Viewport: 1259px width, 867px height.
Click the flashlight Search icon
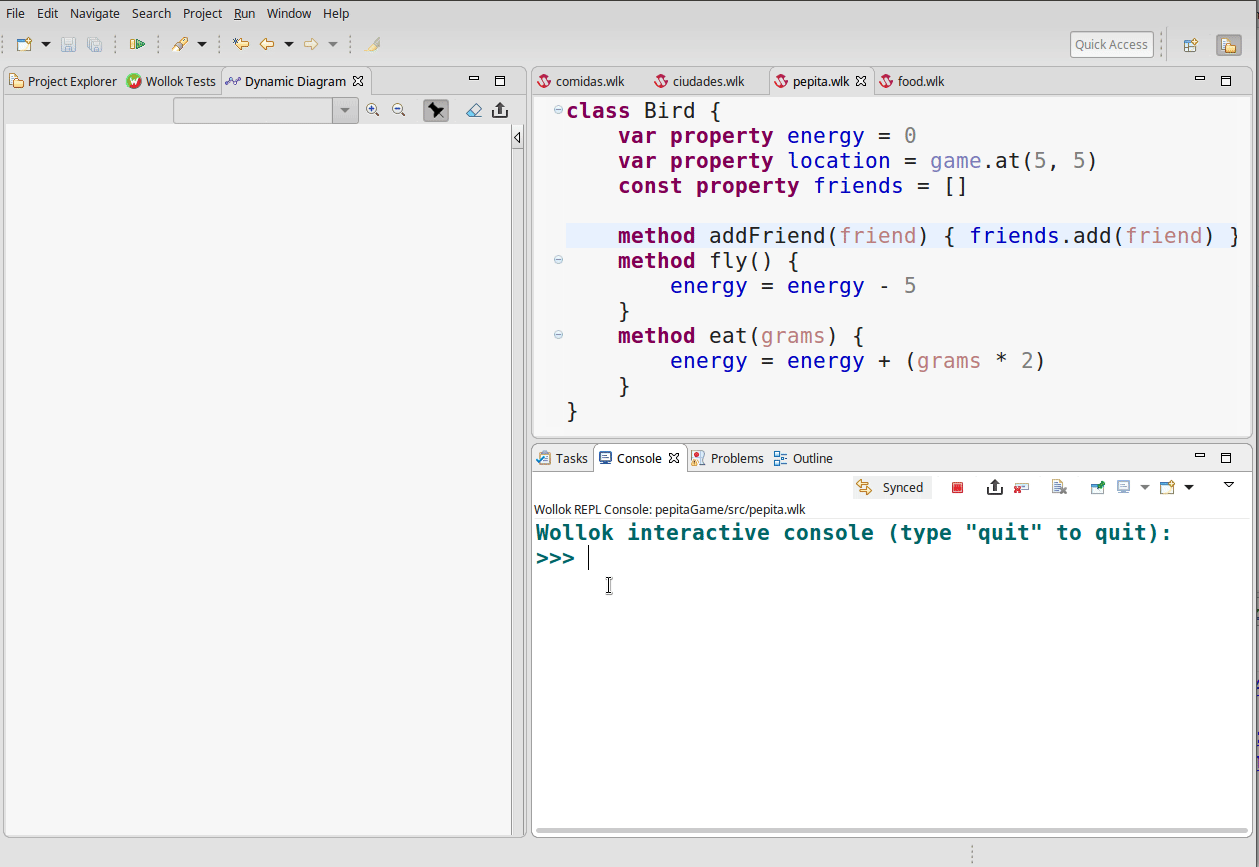180,44
